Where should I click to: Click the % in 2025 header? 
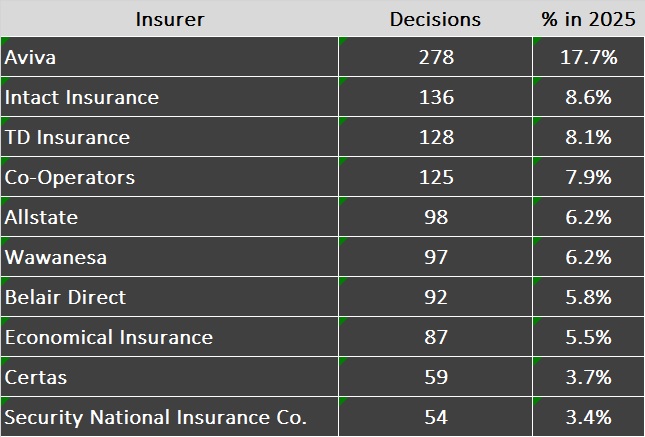pyautogui.click(x=588, y=19)
